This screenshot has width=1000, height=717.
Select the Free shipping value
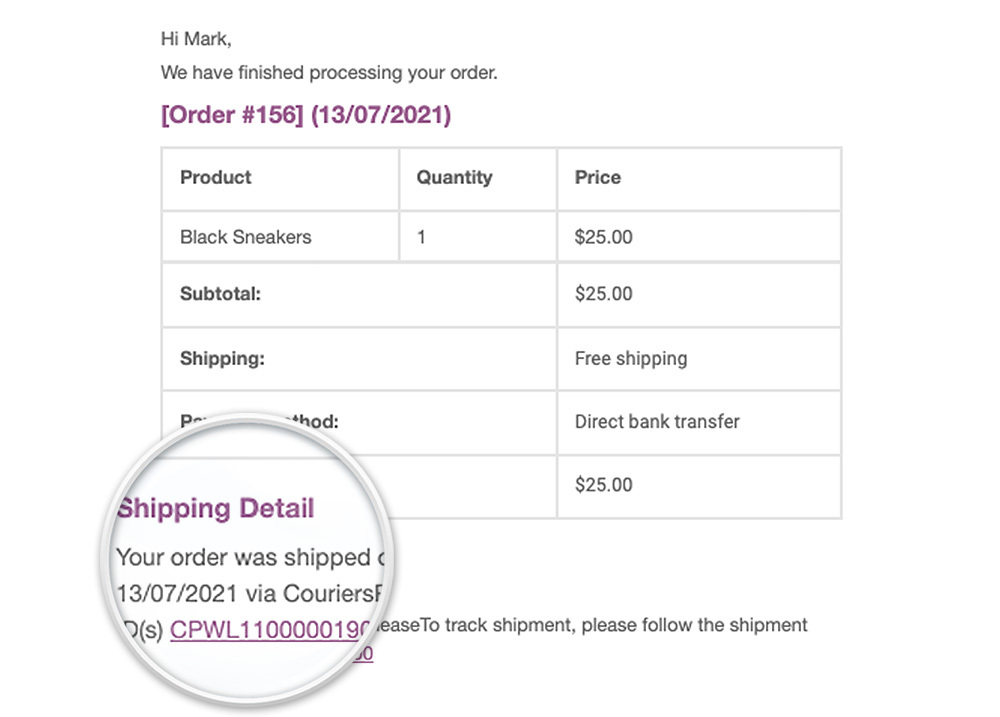(631, 358)
